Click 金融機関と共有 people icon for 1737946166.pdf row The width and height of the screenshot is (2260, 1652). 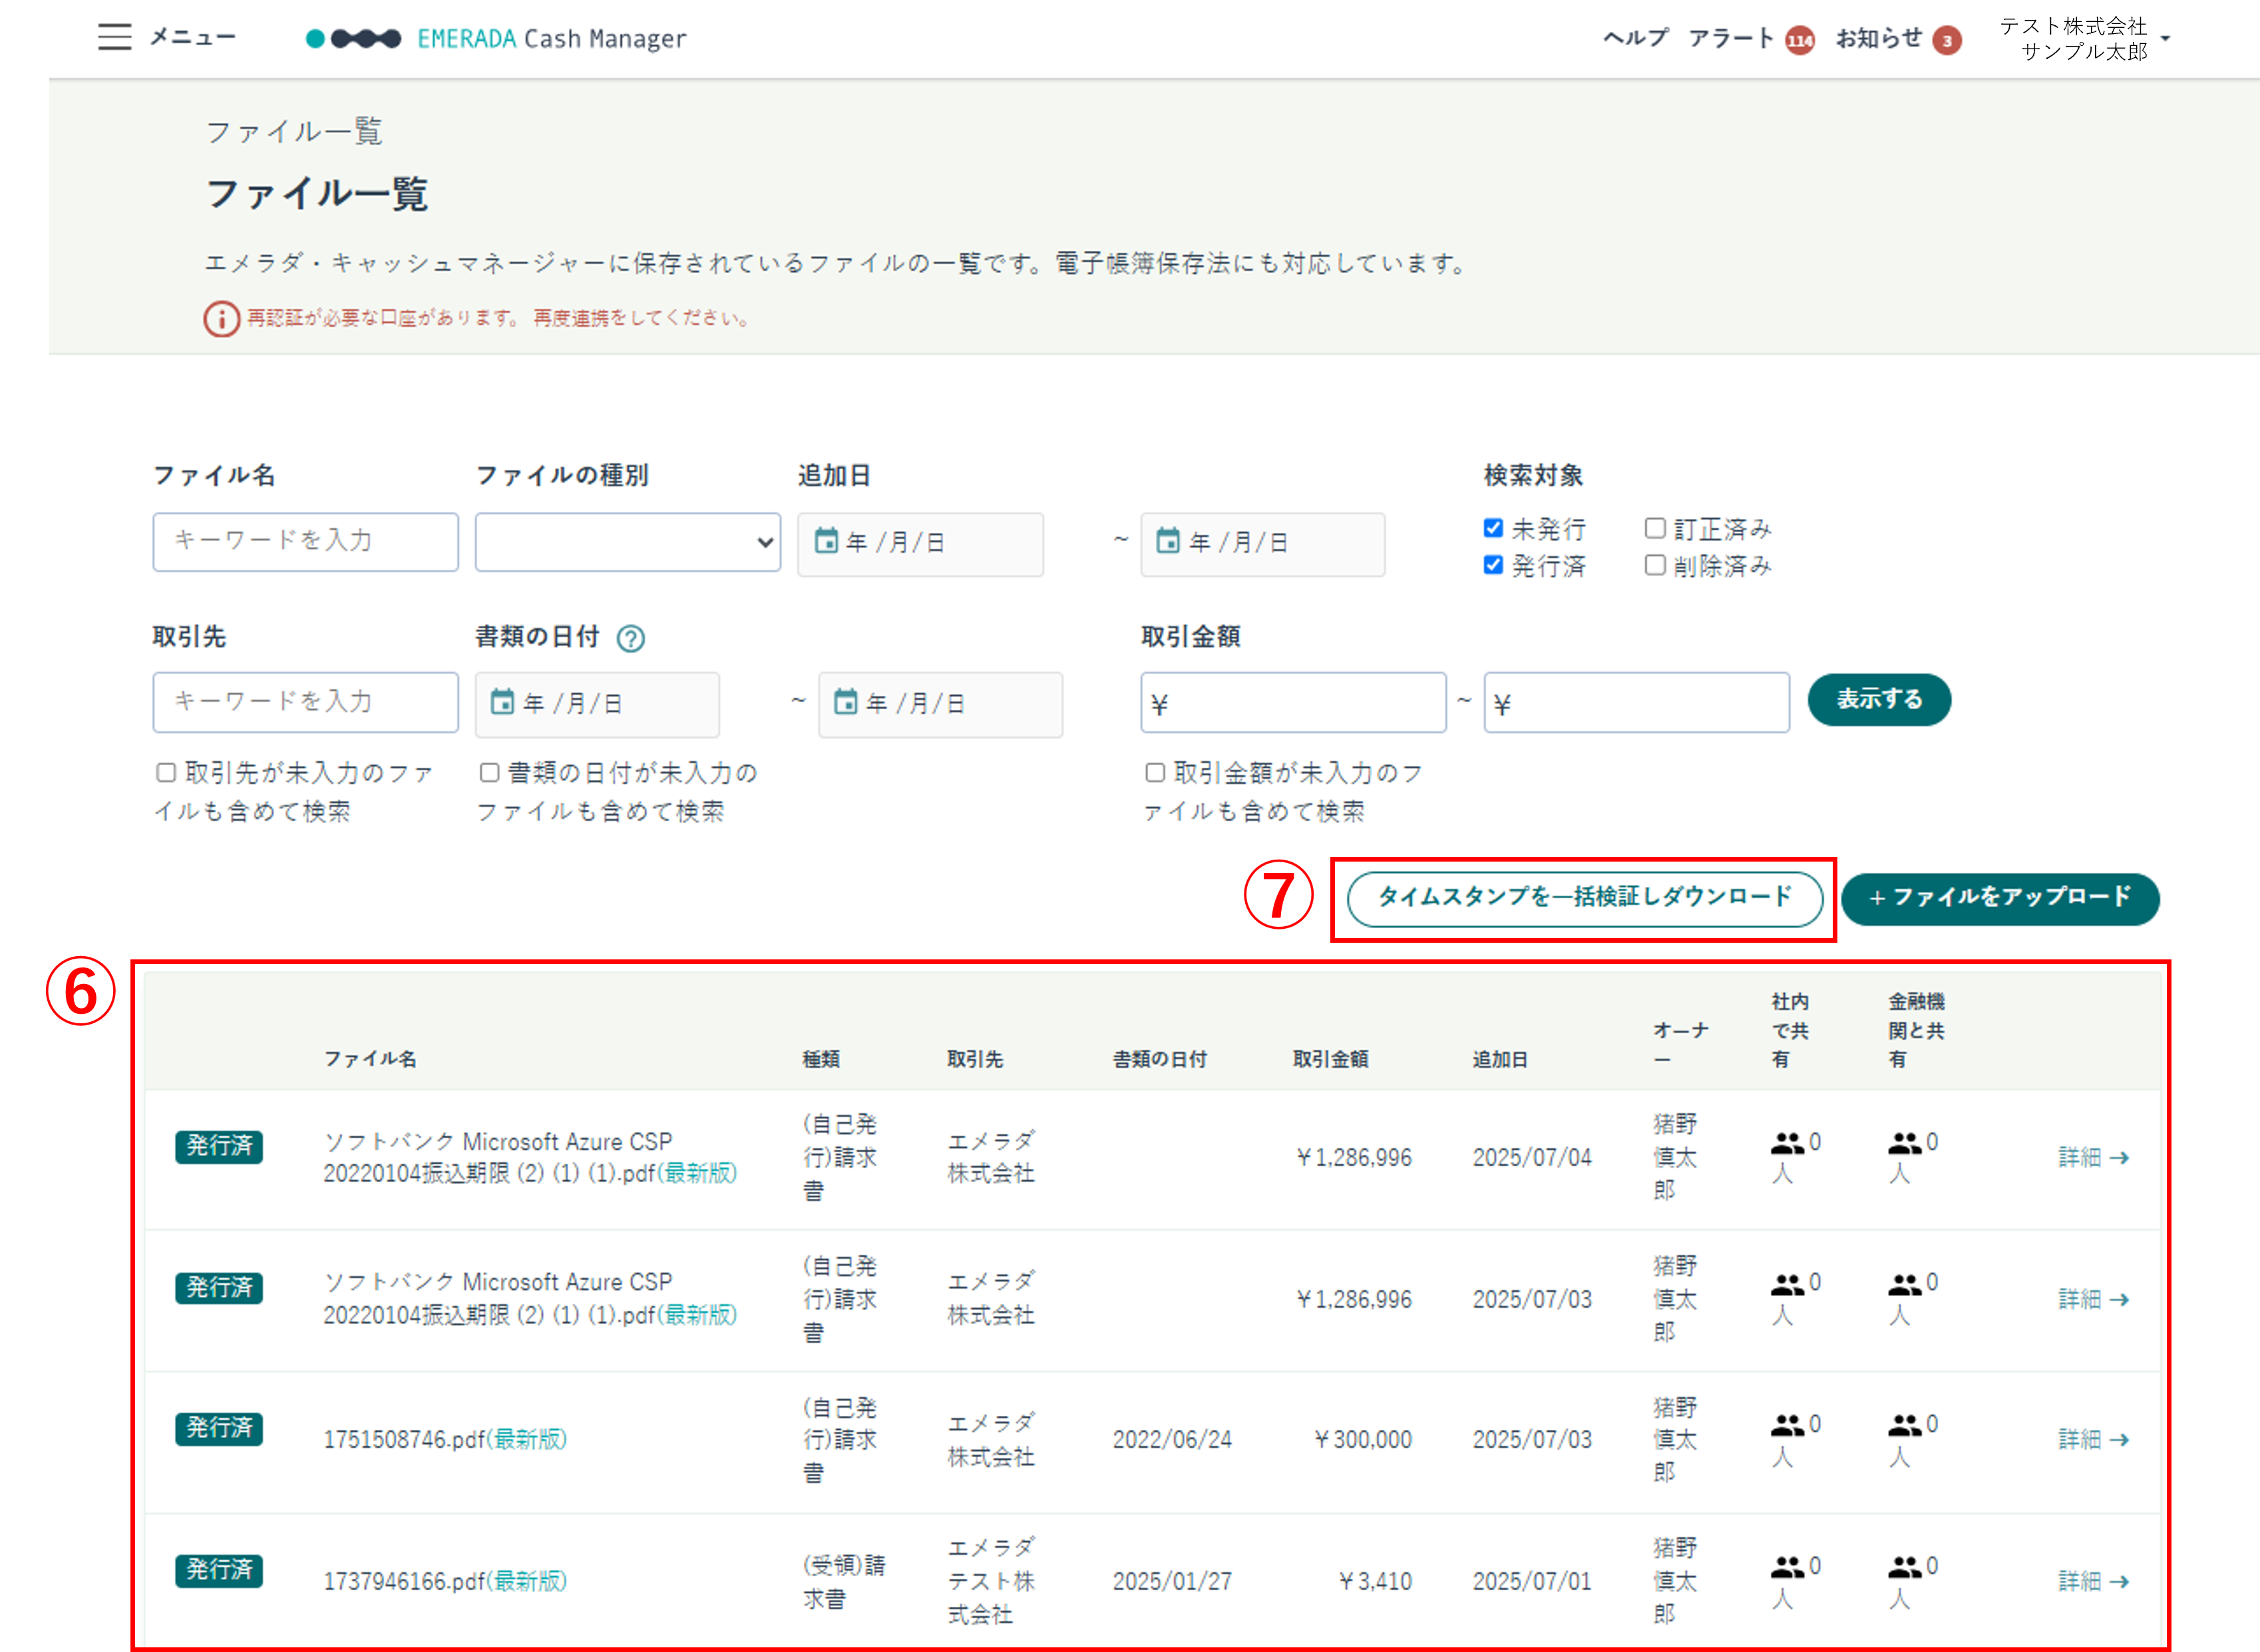click(x=1904, y=1566)
